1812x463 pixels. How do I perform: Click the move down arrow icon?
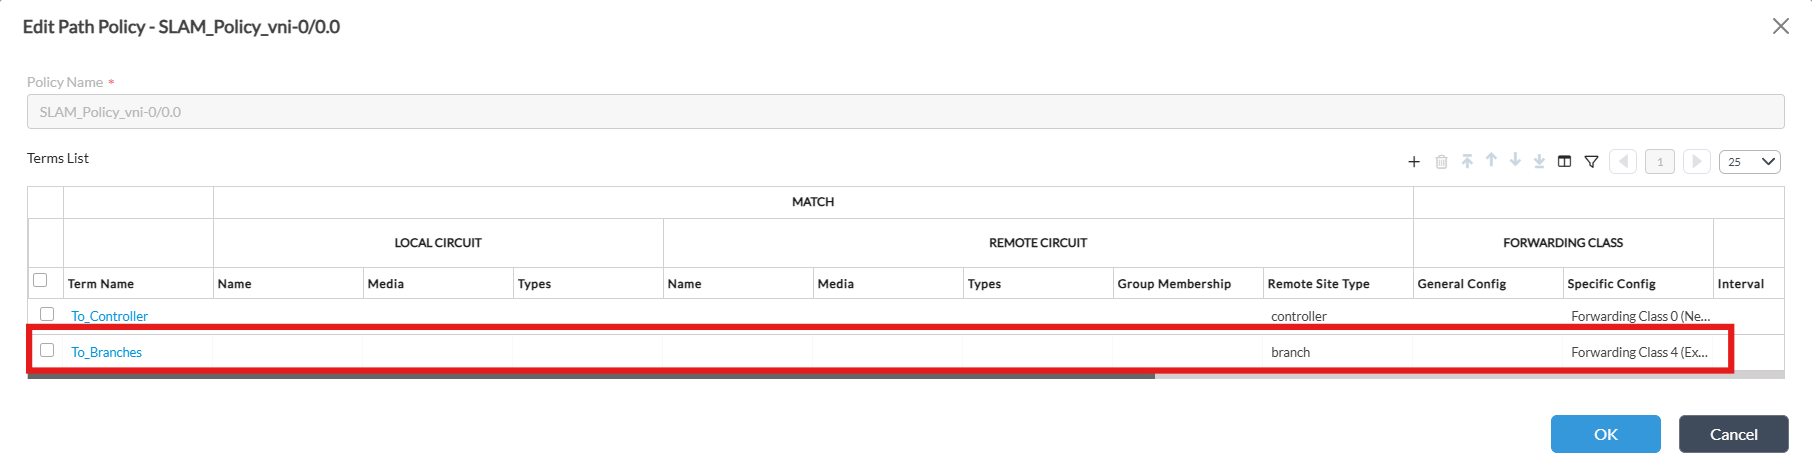(x=1515, y=160)
